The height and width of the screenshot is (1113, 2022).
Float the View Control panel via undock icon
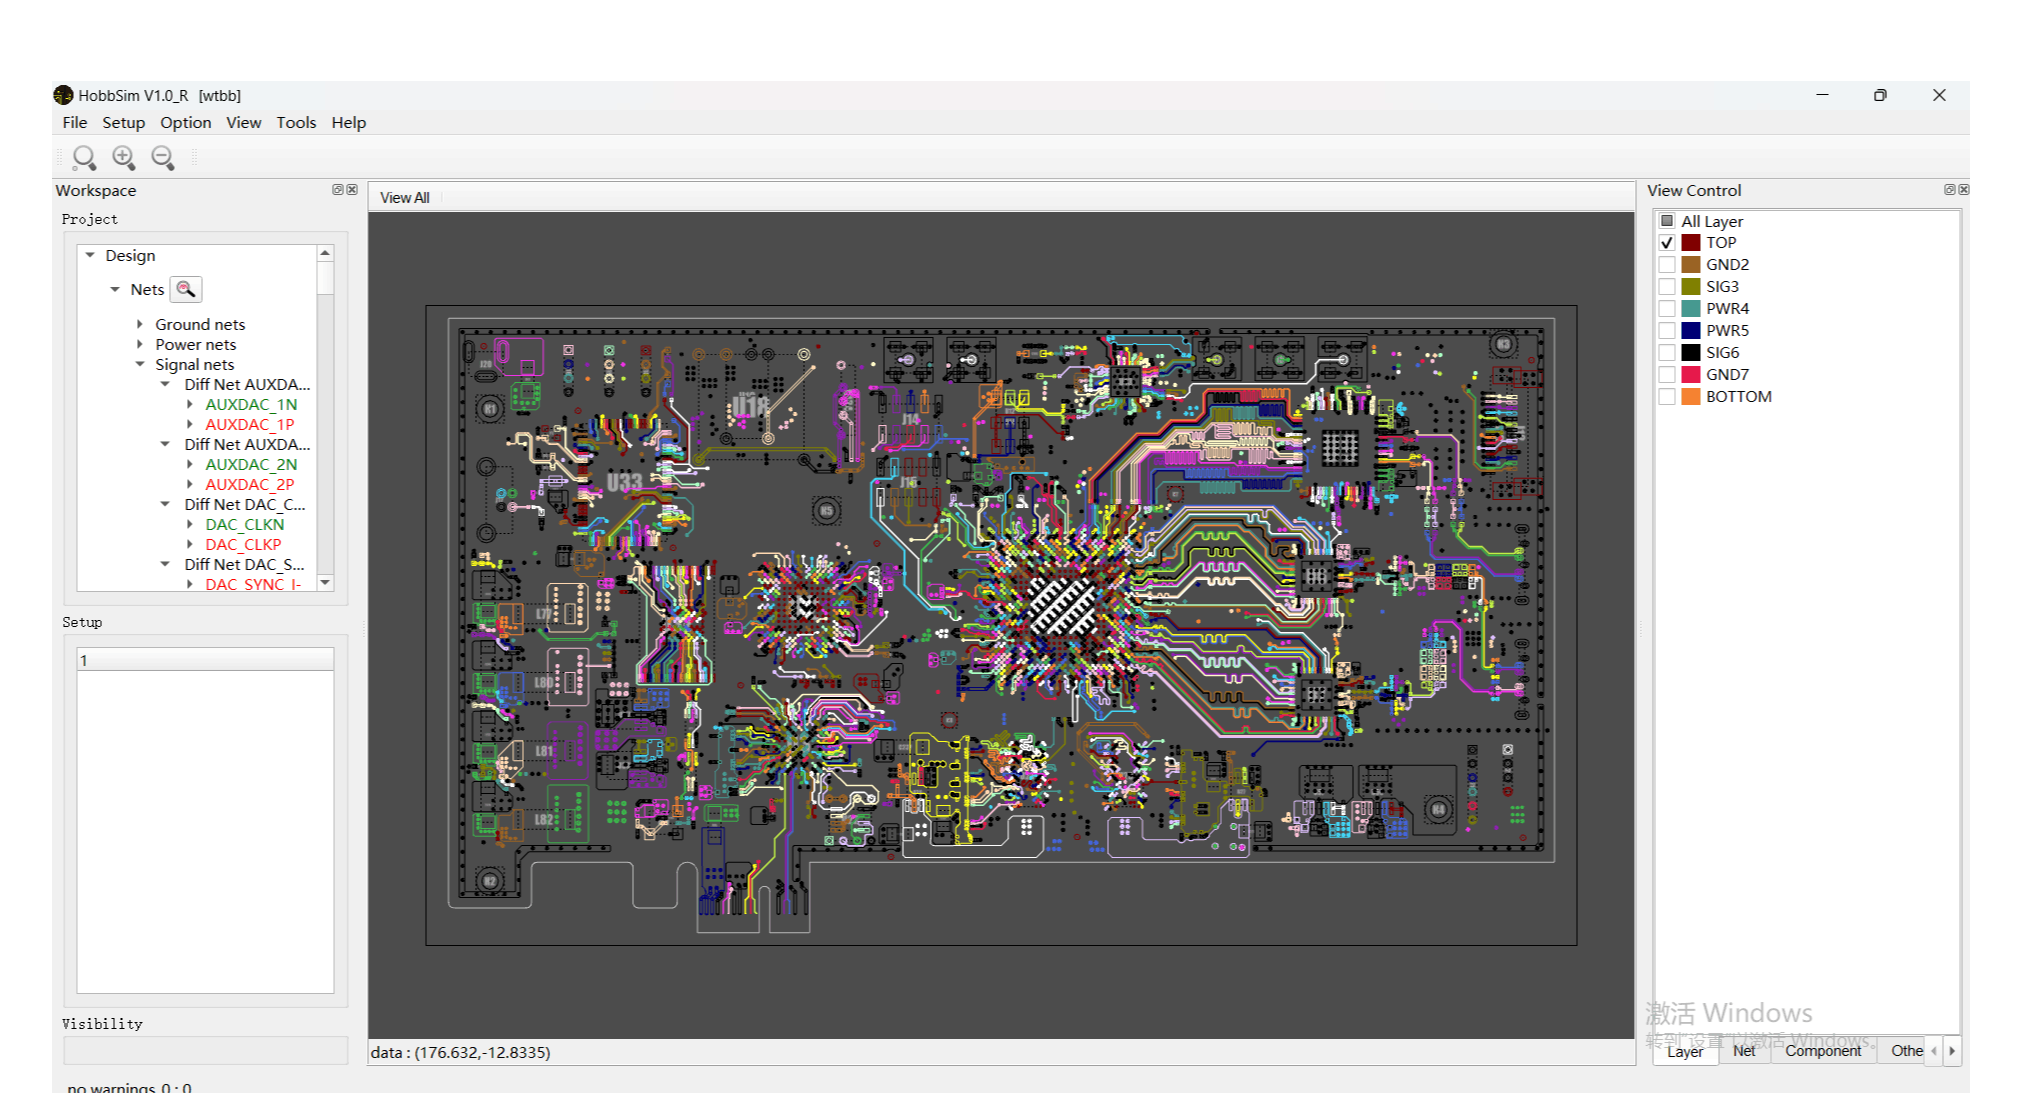[x=1949, y=190]
